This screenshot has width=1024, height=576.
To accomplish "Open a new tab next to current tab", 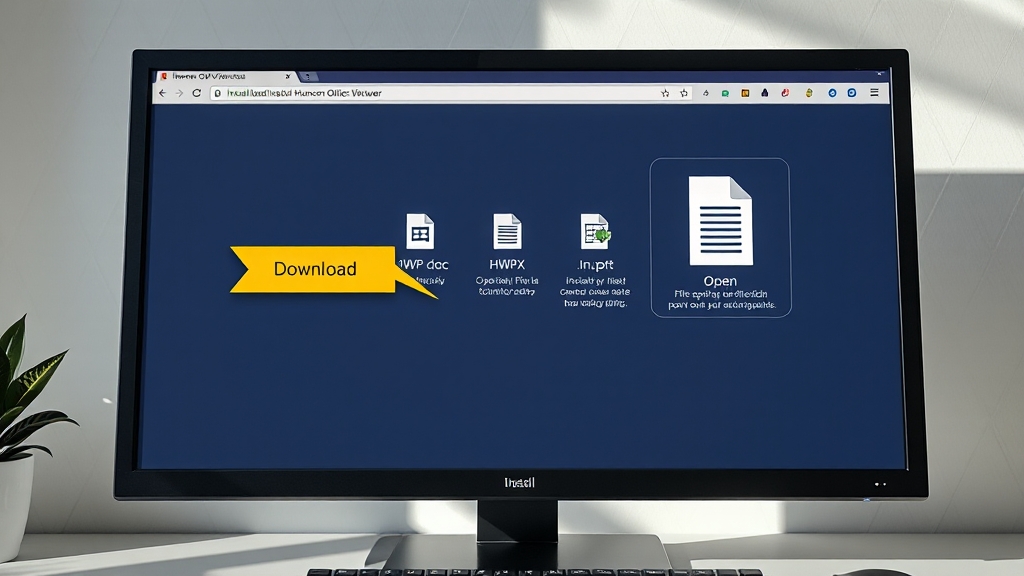I will coord(306,76).
